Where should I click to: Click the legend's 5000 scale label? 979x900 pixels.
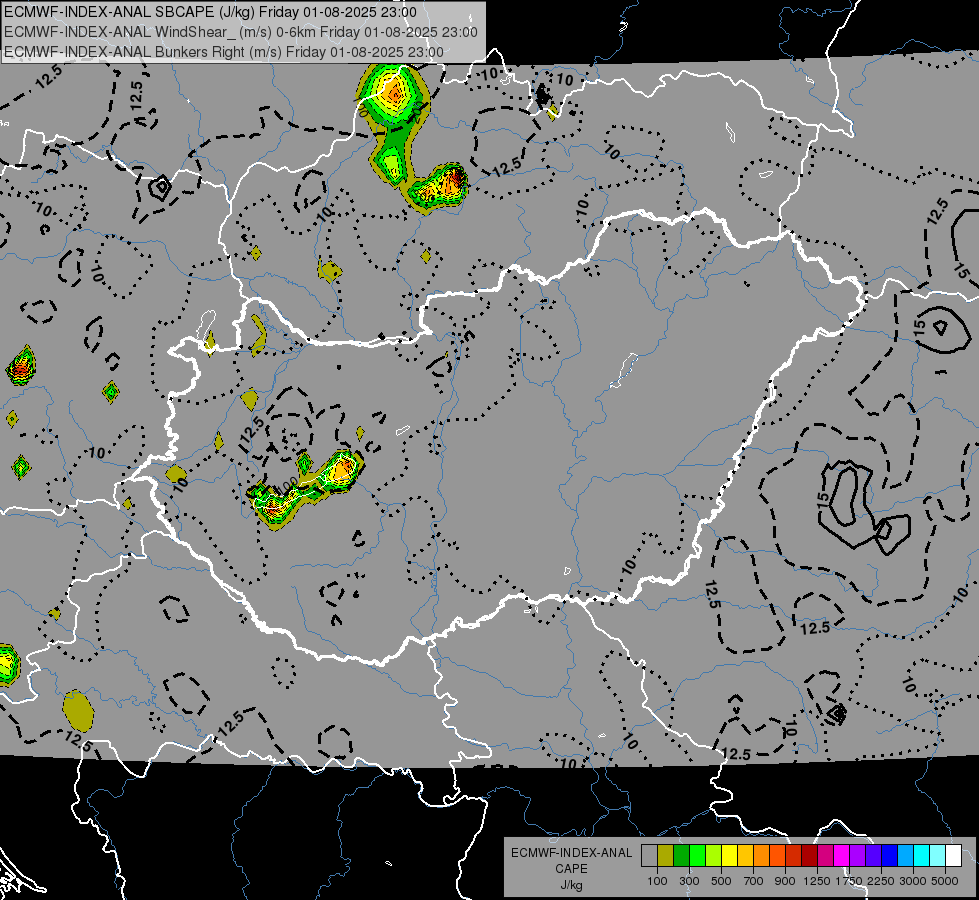tap(945, 881)
